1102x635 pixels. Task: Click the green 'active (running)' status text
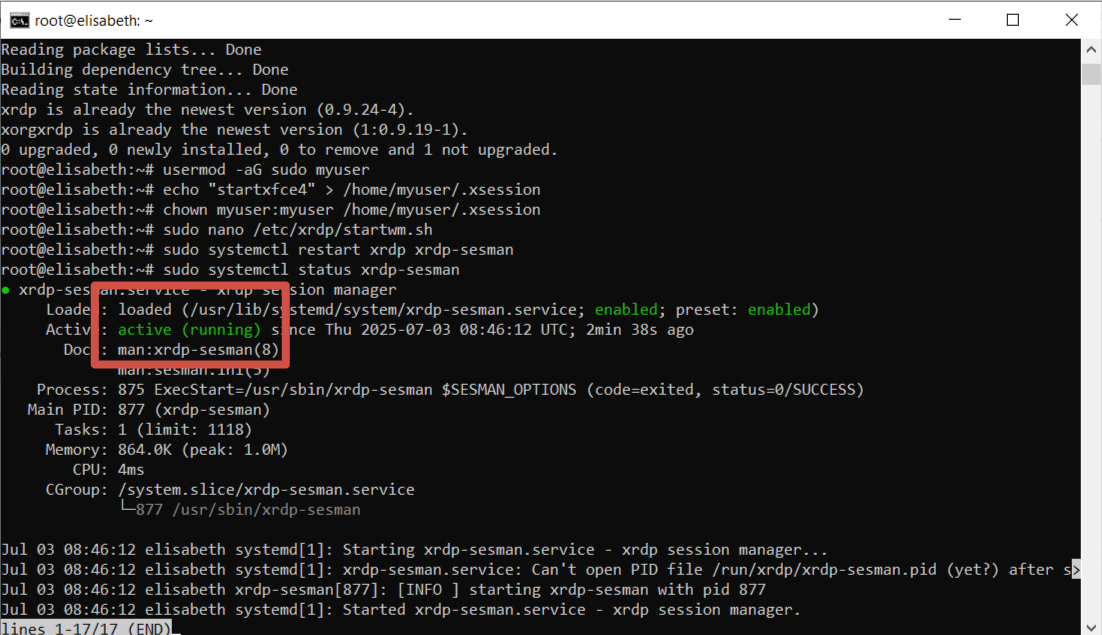[189, 330]
